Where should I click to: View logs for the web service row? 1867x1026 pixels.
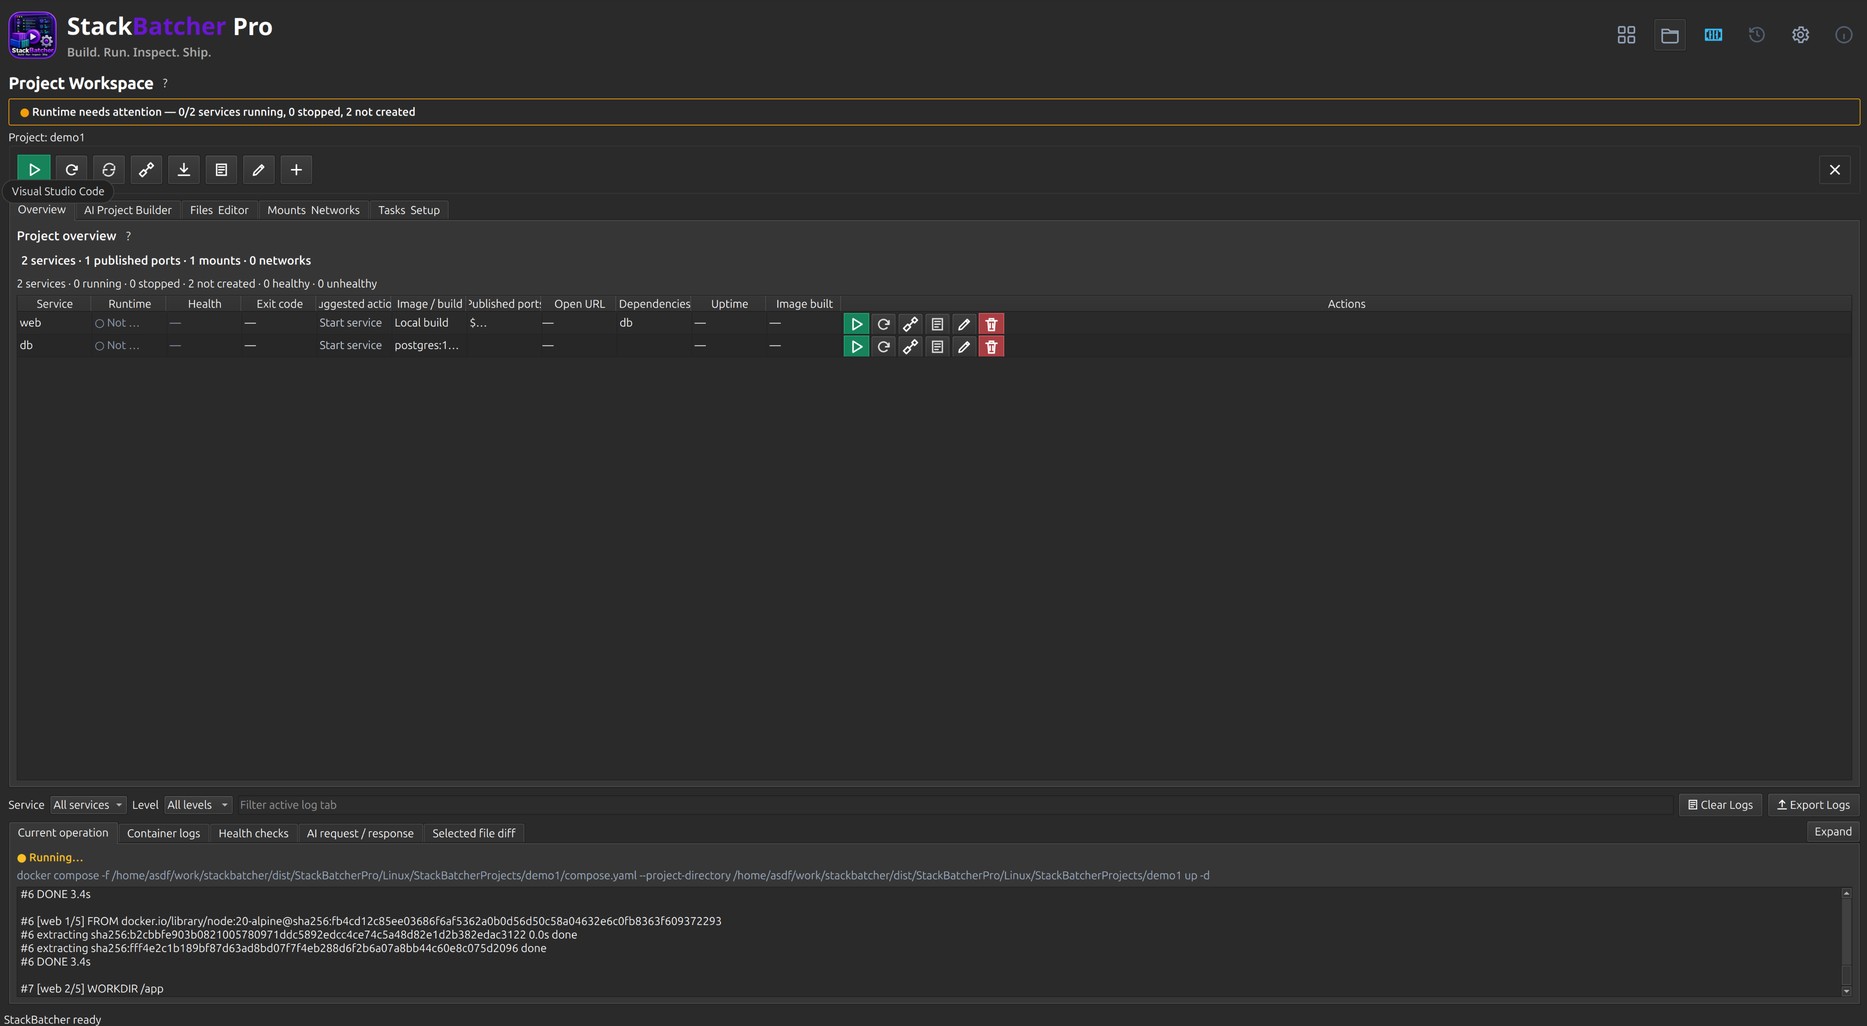tap(937, 324)
